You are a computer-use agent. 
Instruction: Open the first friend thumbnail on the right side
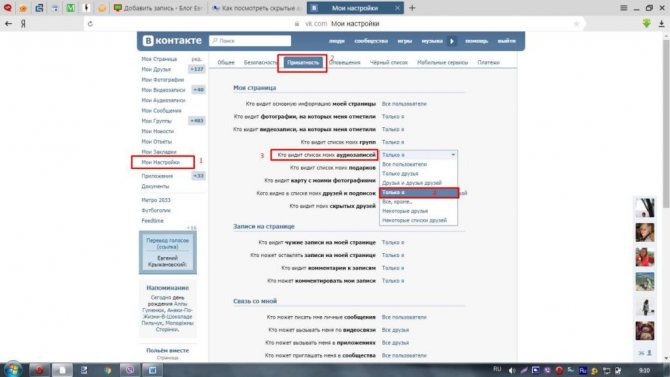click(645, 208)
